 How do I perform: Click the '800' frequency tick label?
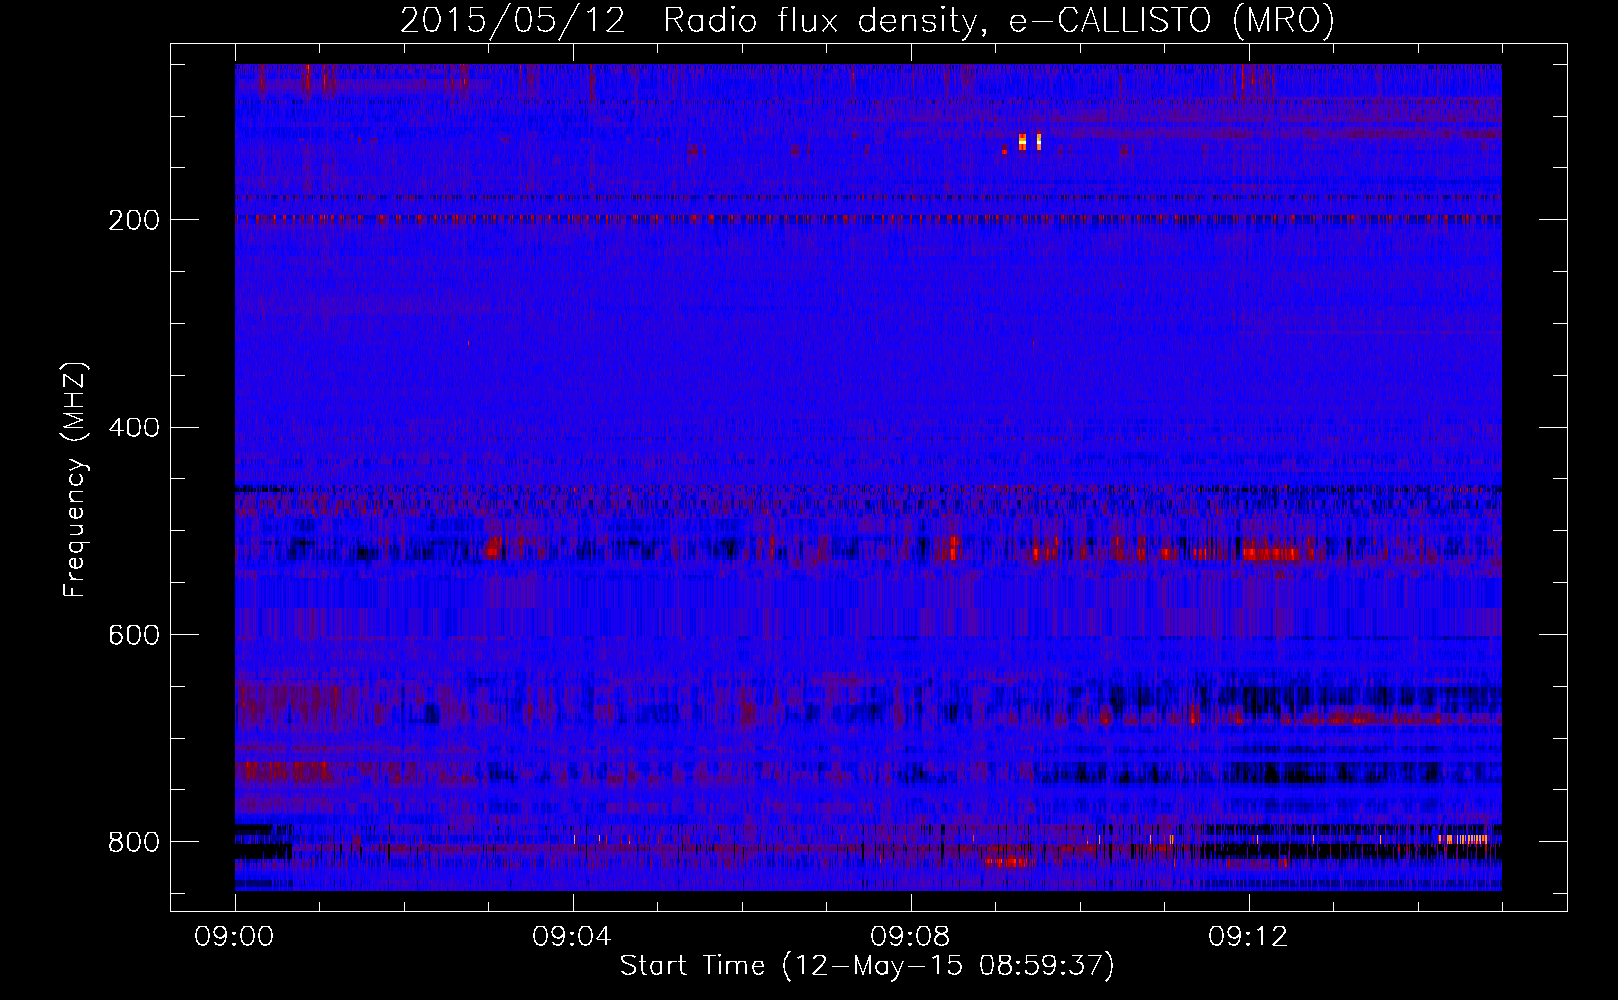(x=134, y=842)
